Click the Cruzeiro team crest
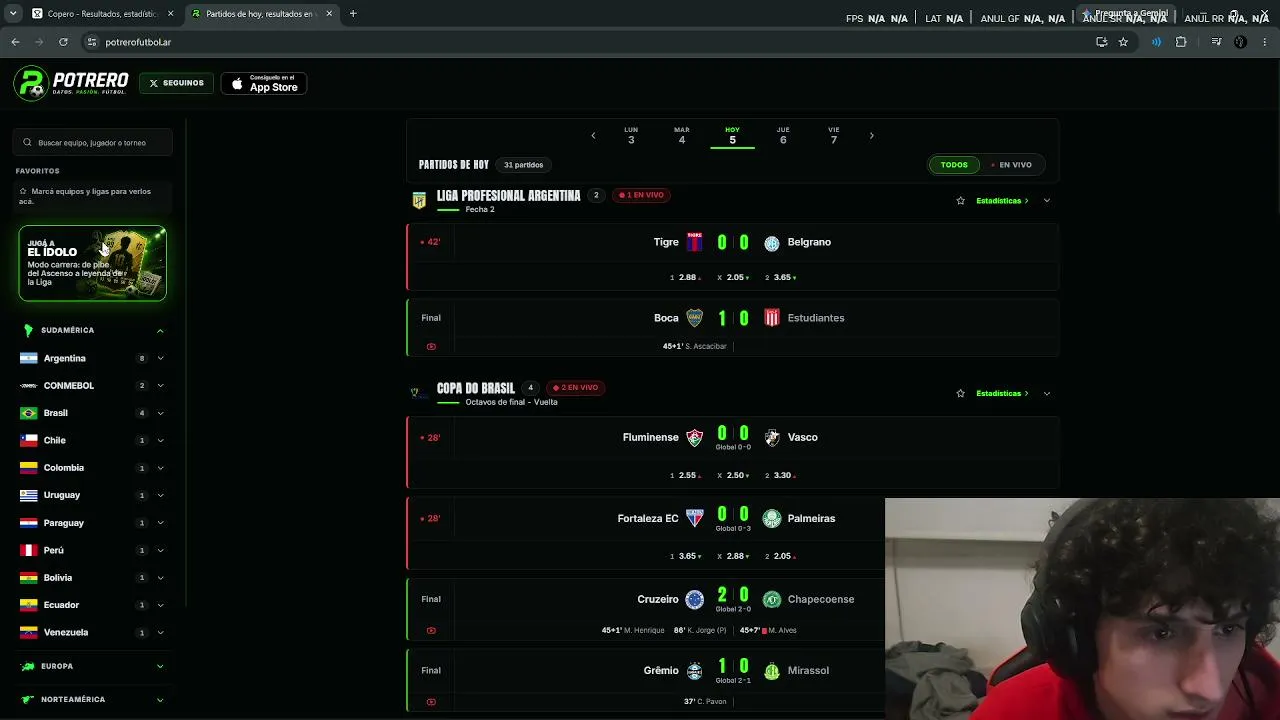The width and height of the screenshot is (1280, 720). tap(694, 599)
